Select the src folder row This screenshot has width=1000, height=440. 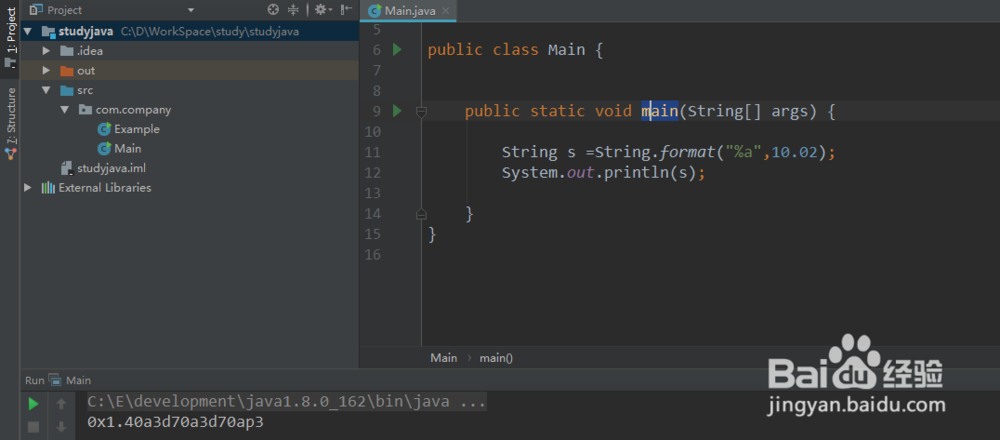[x=189, y=90]
